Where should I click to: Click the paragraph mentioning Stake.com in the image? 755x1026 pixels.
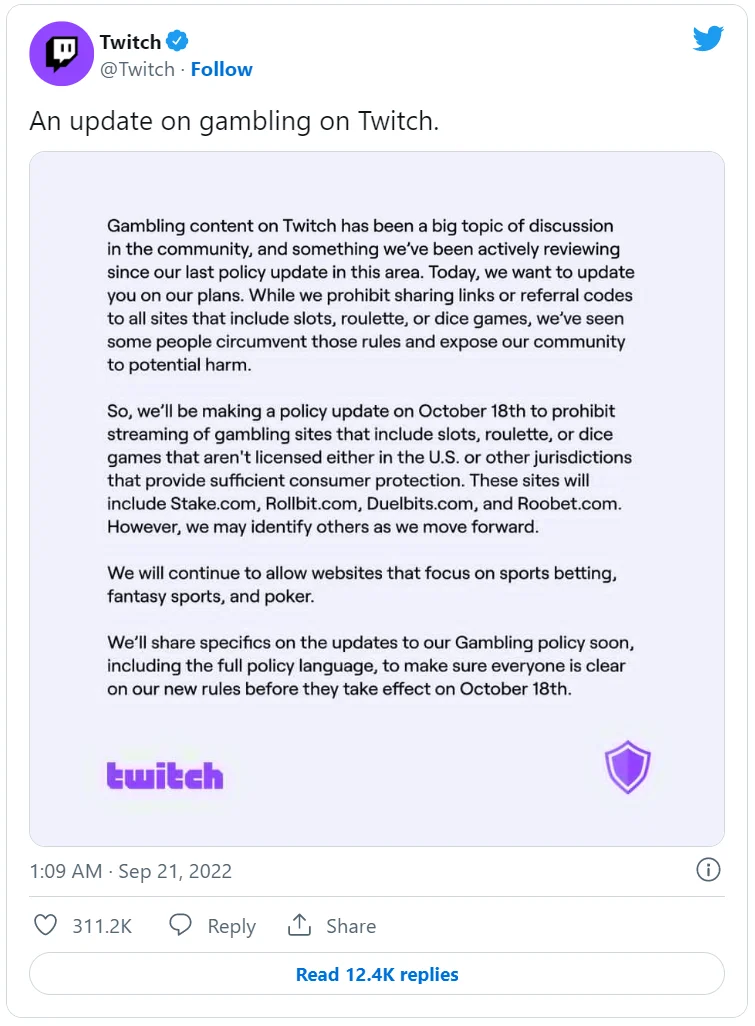click(x=370, y=469)
